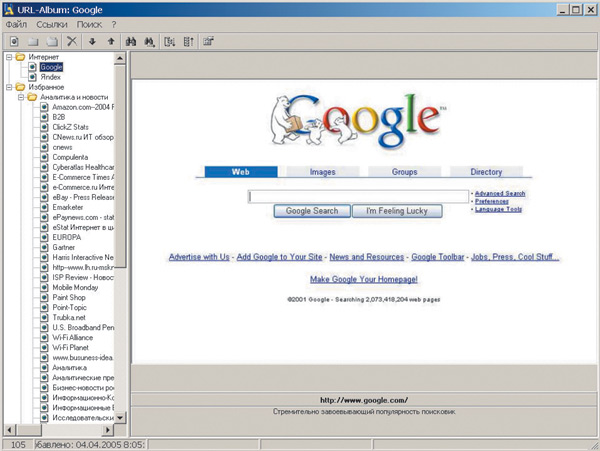Viewport: 600px width, 451px height.
Task: Open the Advanced Search link
Action: (x=500, y=194)
